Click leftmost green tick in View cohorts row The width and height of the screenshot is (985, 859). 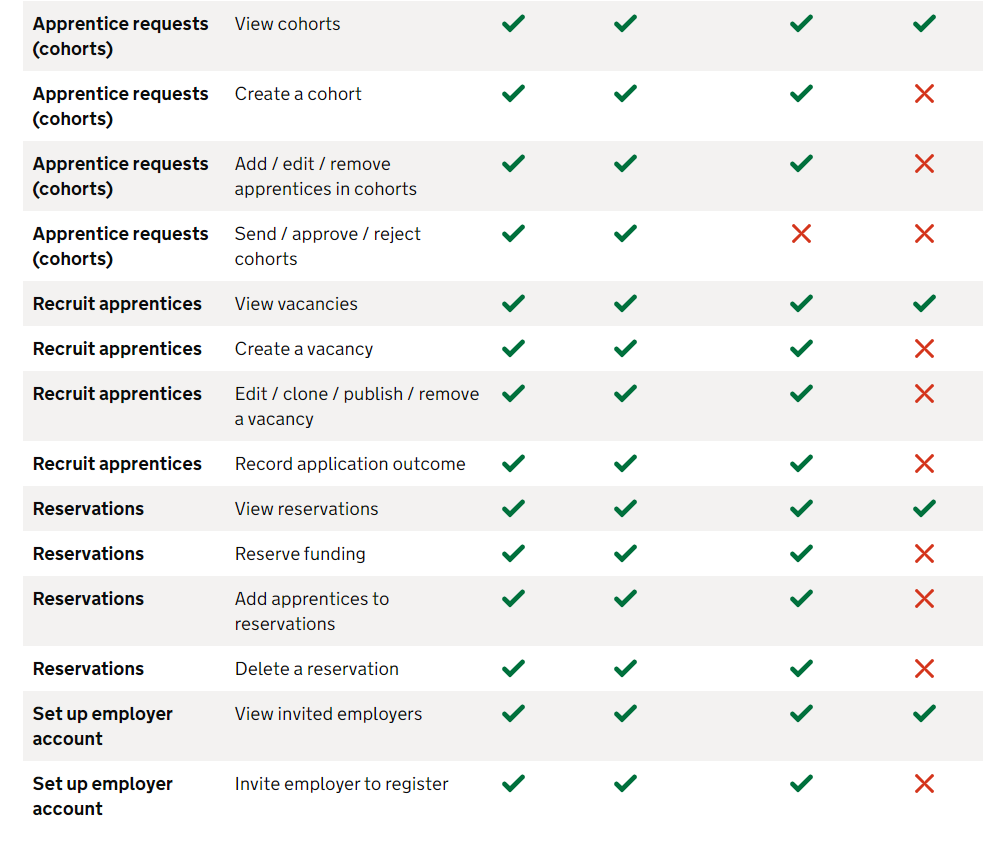(513, 23)
